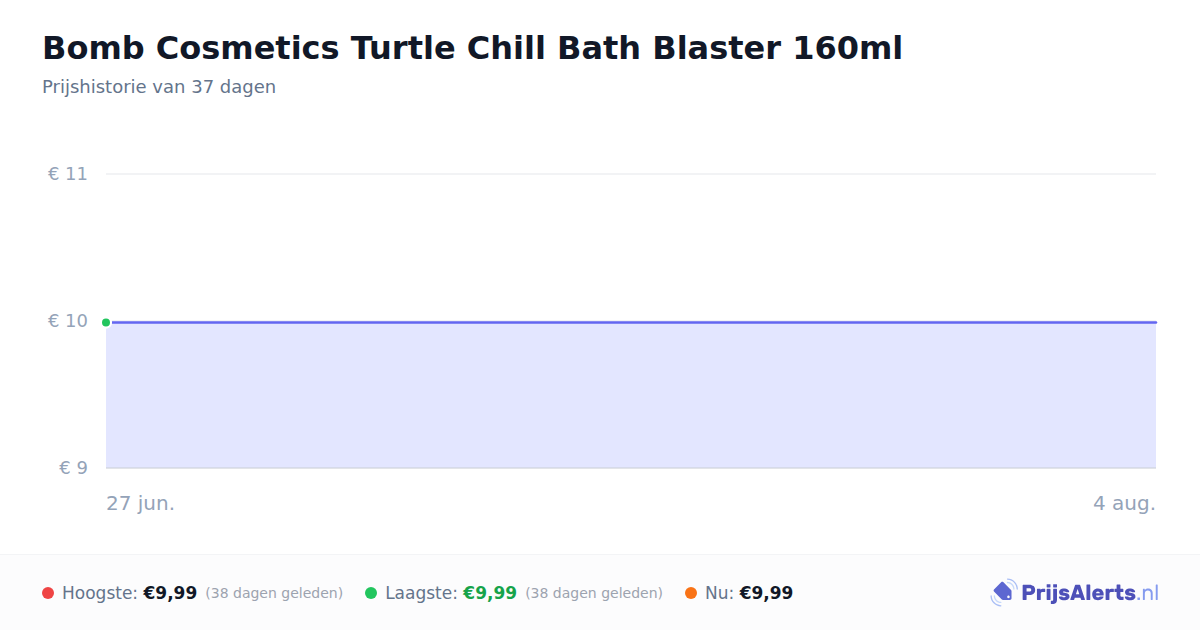The height and width of the screenshot is (630, 1200).
Task: Click the 27 jun. start date label
Action: [141, 503]
